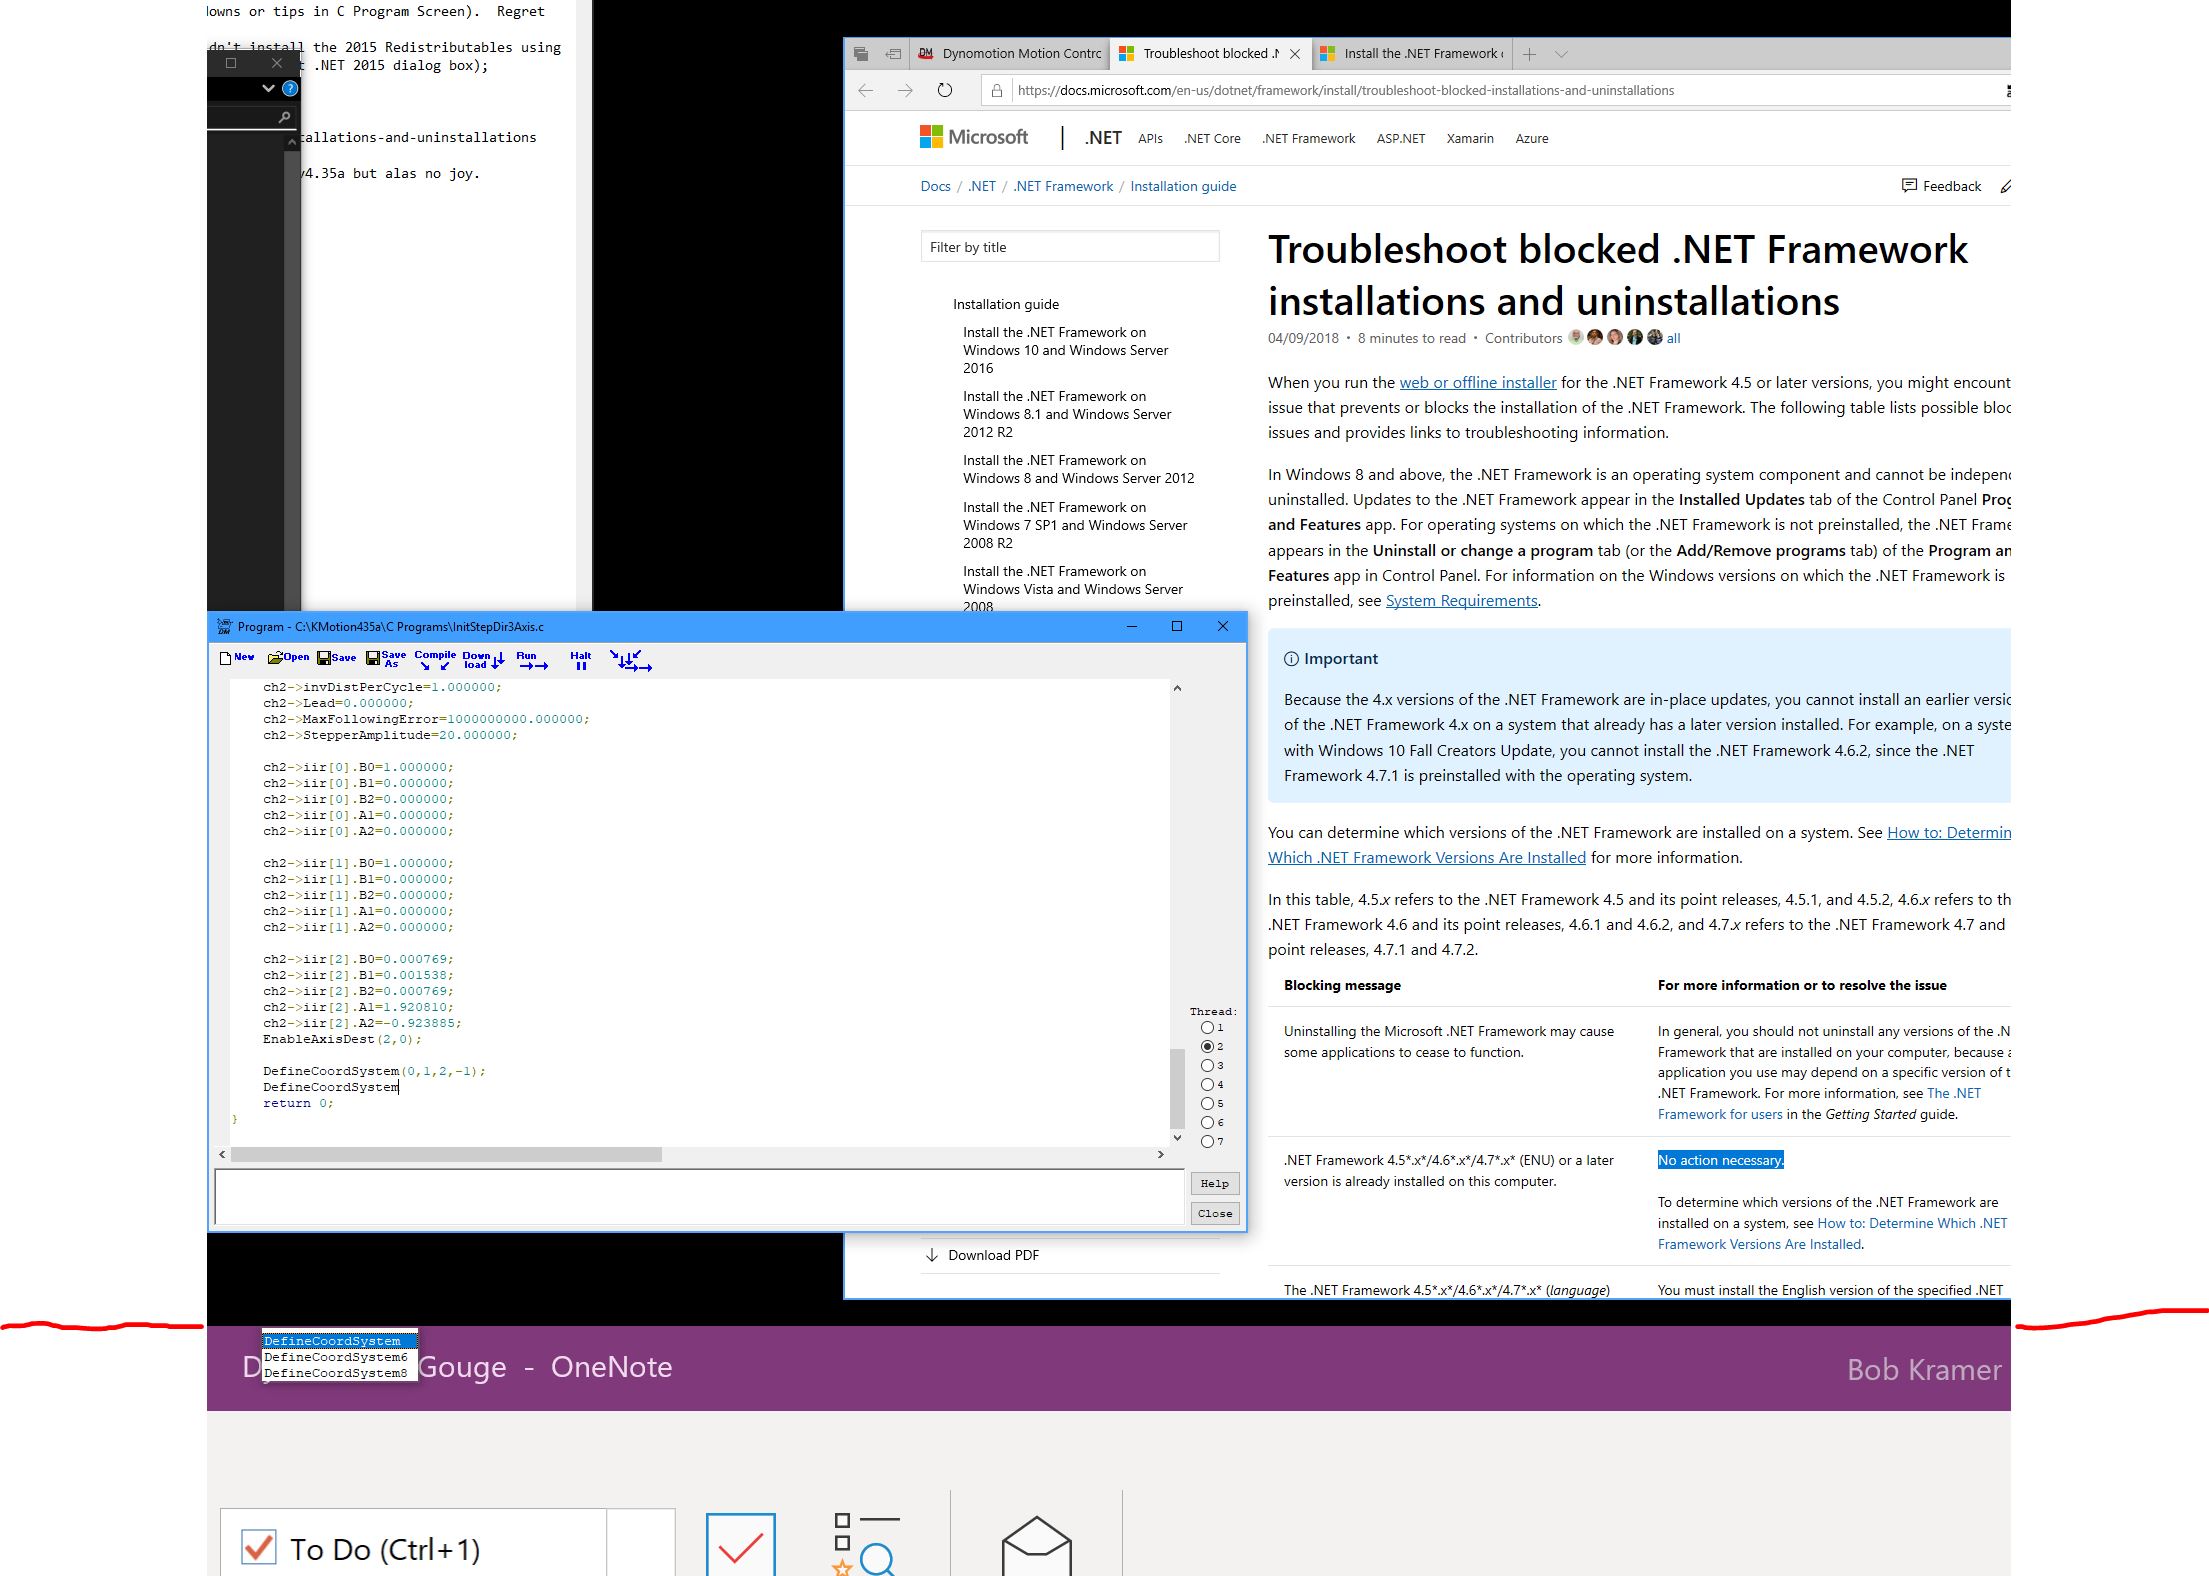2209x1576 pixels.
Task: Click in the Filter by title field
Action: (1069, 247)
